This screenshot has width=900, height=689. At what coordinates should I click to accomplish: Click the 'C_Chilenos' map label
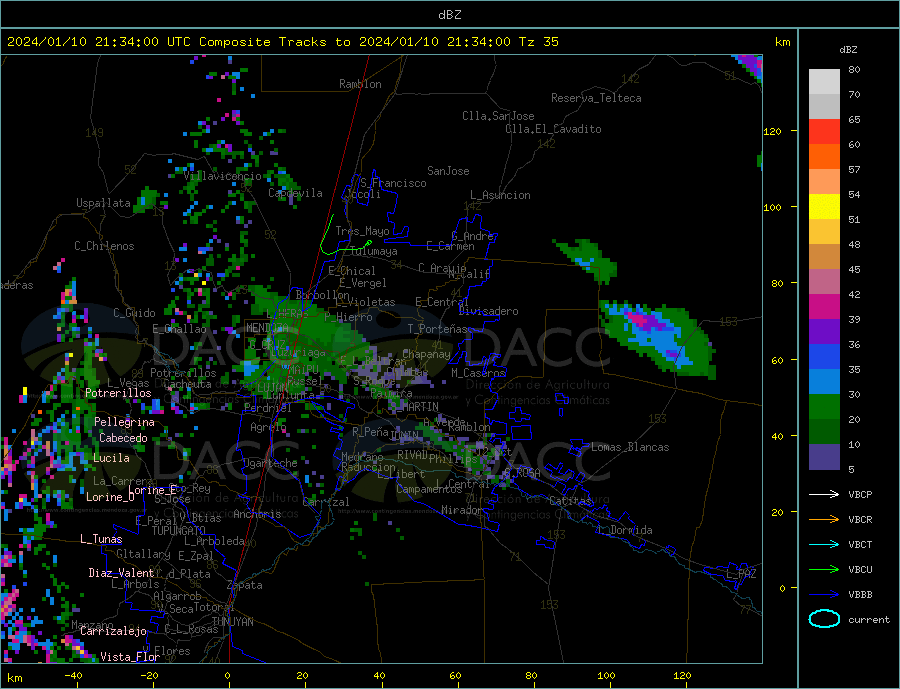pos(104,246)
